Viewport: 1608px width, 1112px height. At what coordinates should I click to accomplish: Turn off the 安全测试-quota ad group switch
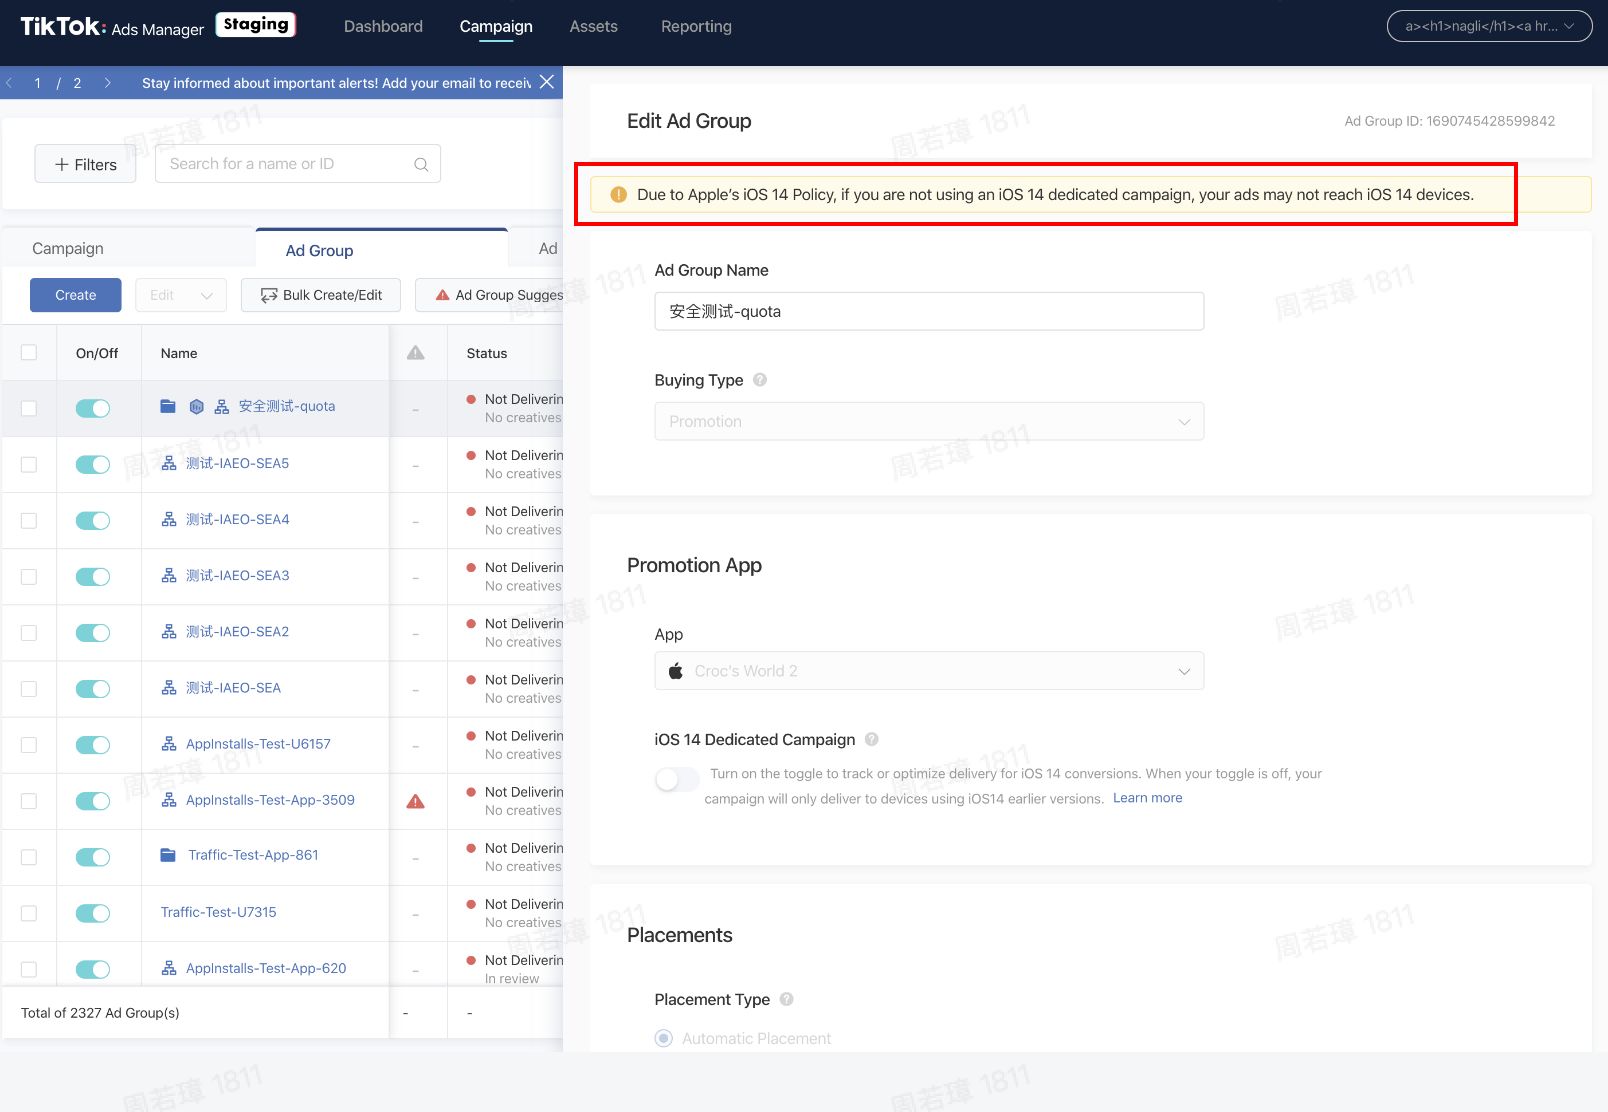93,408
